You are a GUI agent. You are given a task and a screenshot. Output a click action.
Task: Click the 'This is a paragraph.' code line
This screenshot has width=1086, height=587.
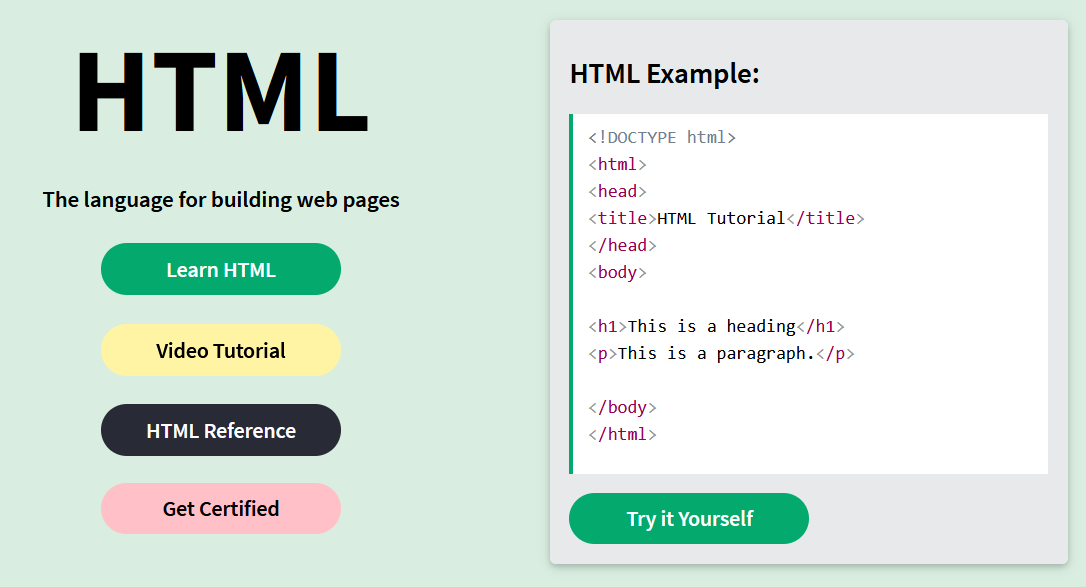click(721, 354)
